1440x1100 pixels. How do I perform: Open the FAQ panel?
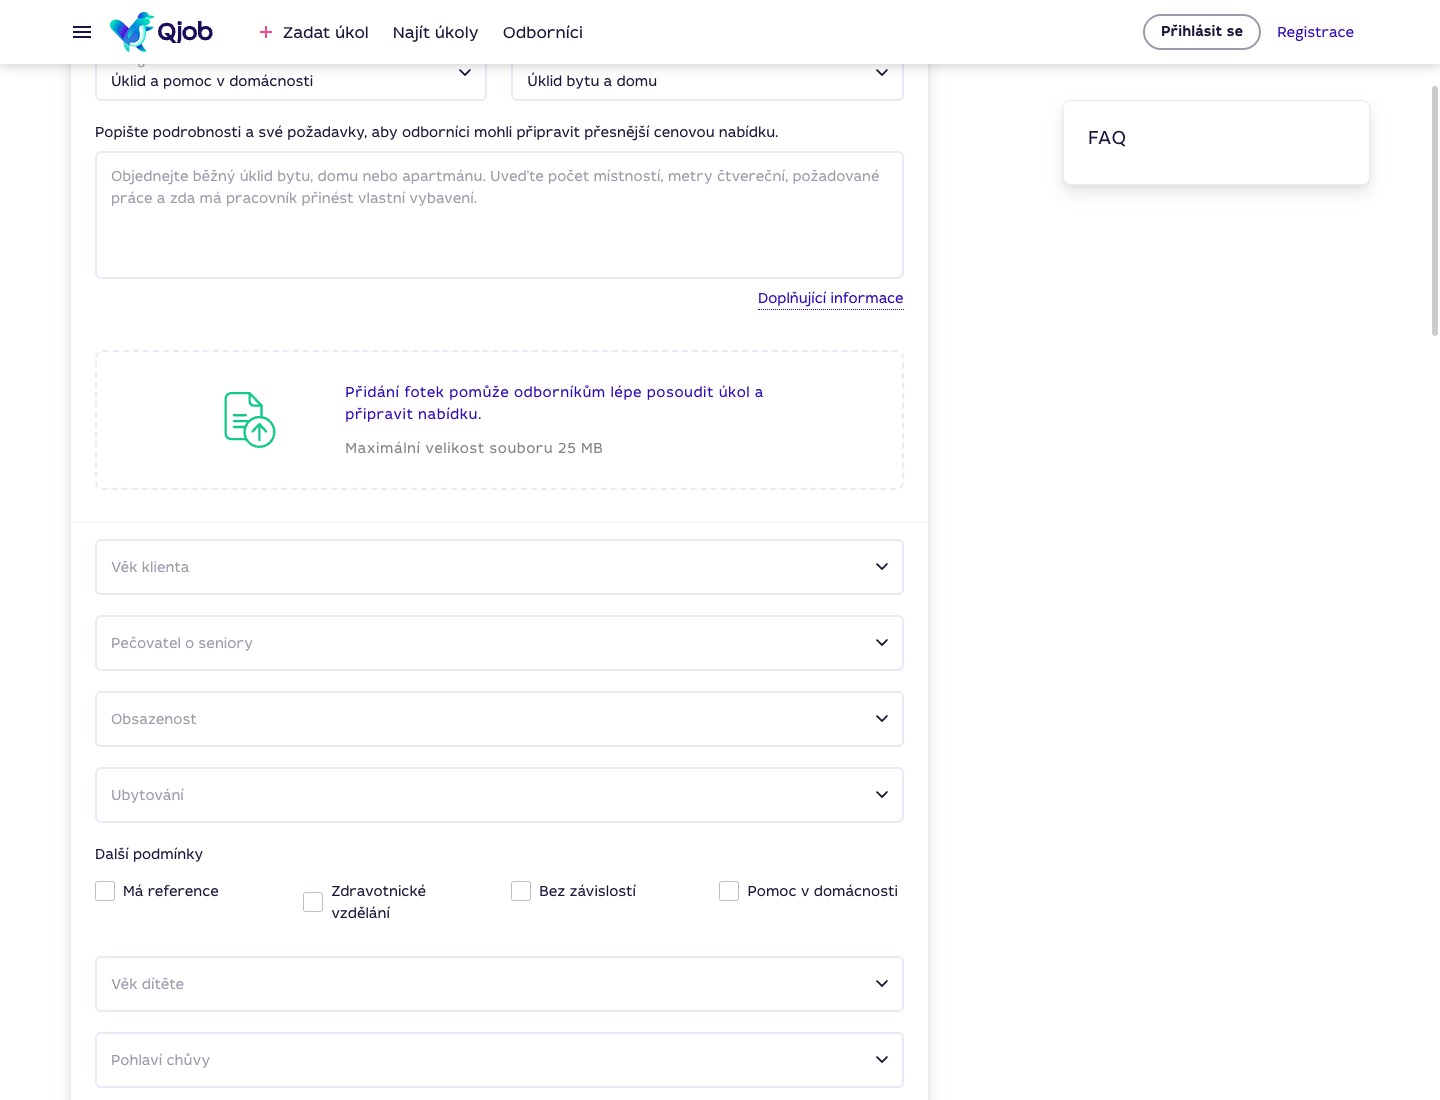1216,142
